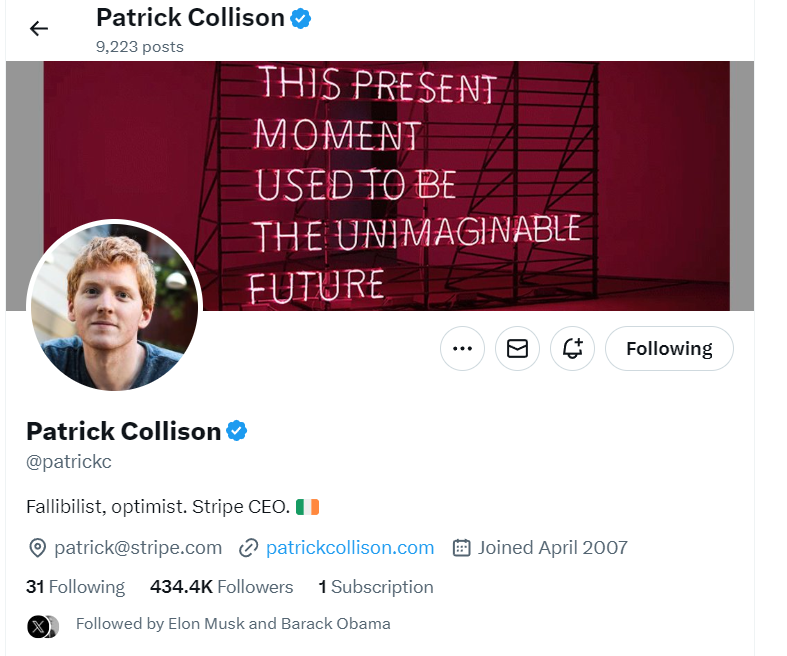Open the patrickcollison.com website link
Image resolution: width=787 pixels, height=656 pixels.
coord(350,547)
